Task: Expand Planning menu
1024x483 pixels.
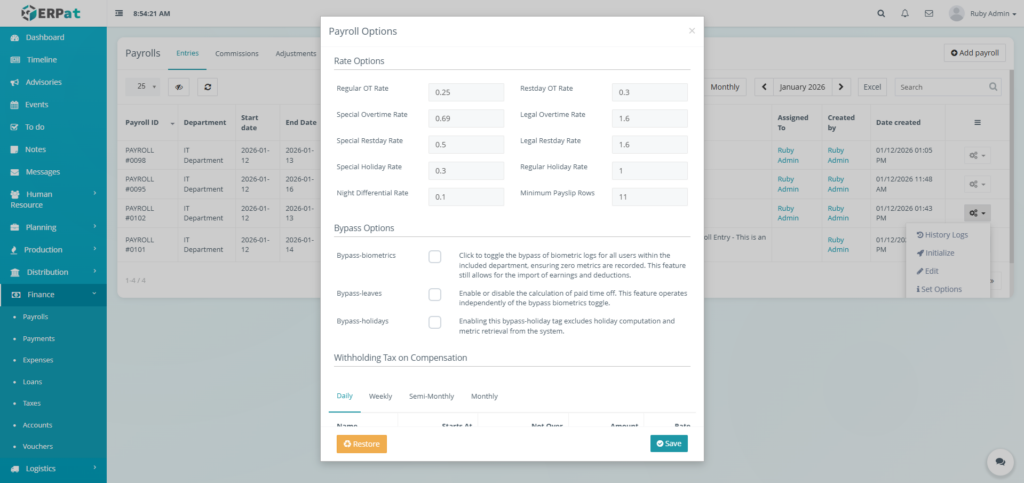Action: click(54, 227)
